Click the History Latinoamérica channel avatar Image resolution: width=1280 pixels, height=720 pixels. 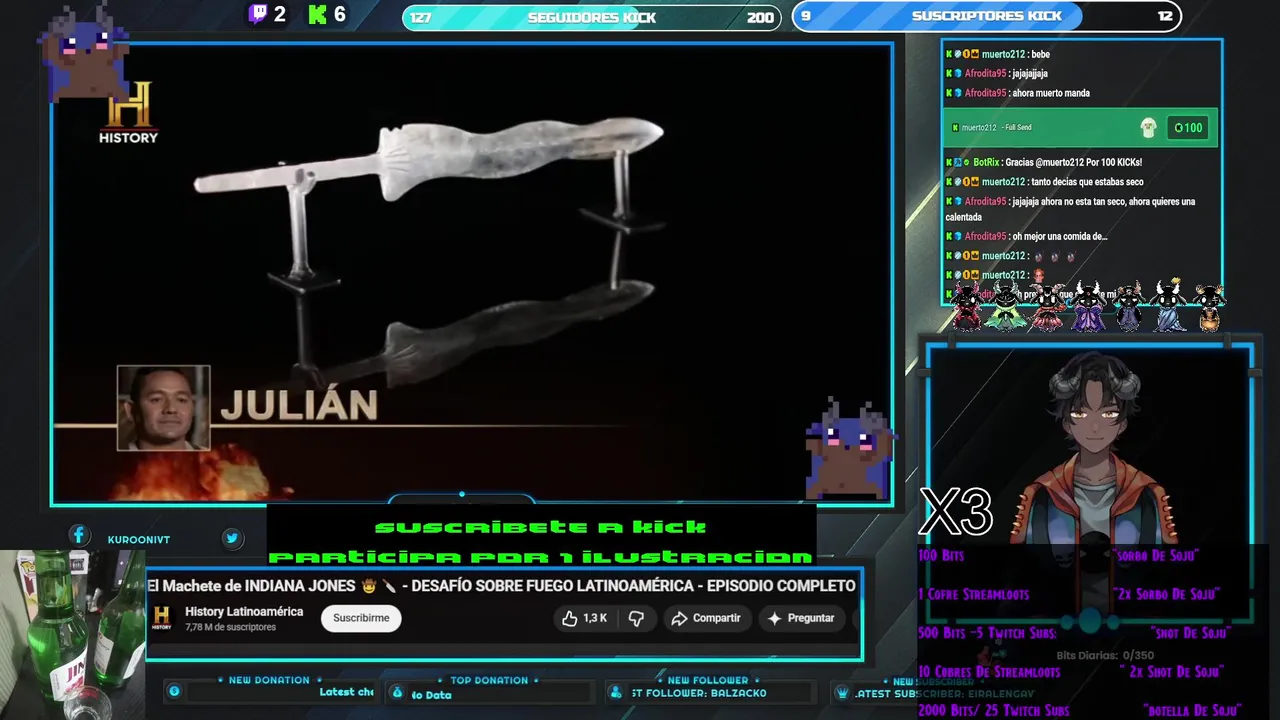point(161,618)
